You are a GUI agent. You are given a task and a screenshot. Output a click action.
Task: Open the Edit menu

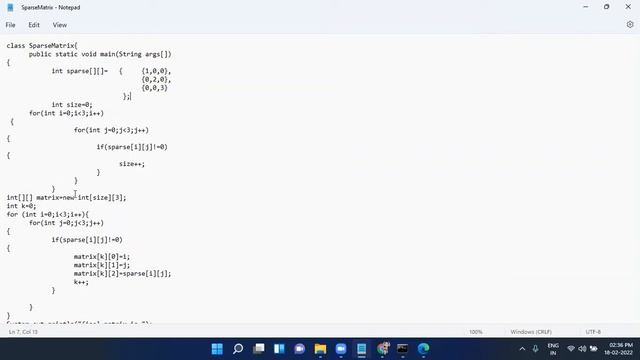point(34,25)
